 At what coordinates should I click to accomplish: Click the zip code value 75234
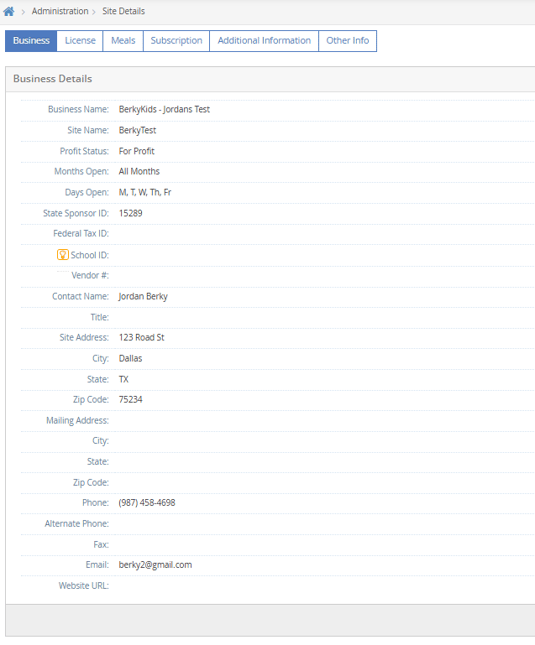coord(130,399)
